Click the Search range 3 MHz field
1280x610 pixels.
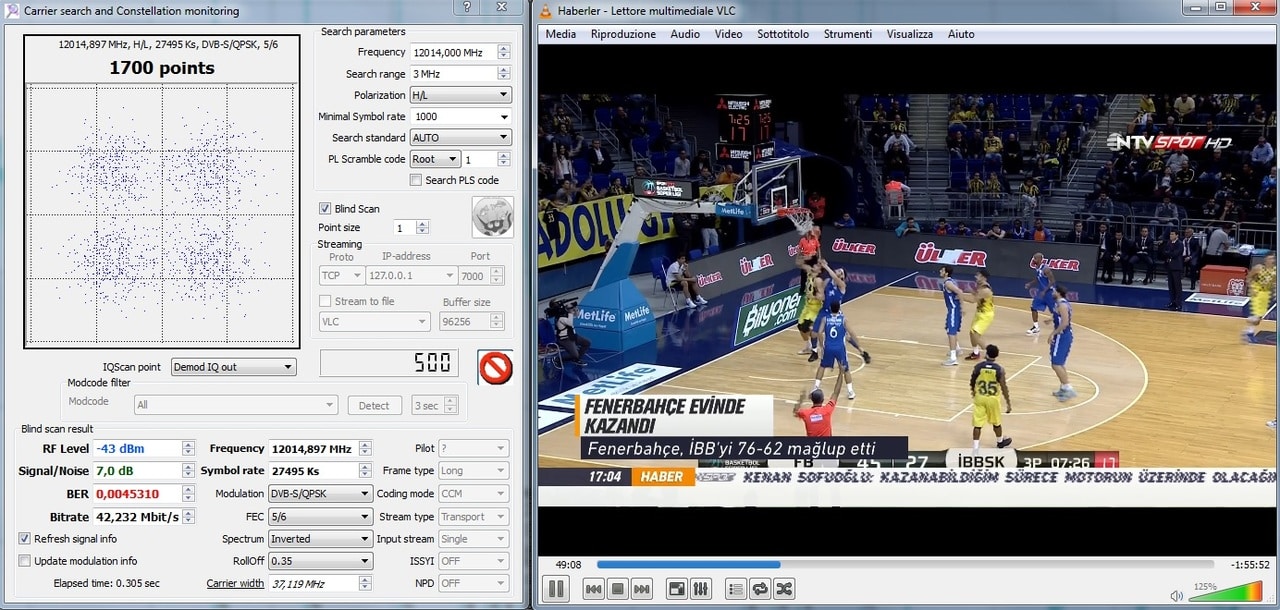[x=452, y=74]
